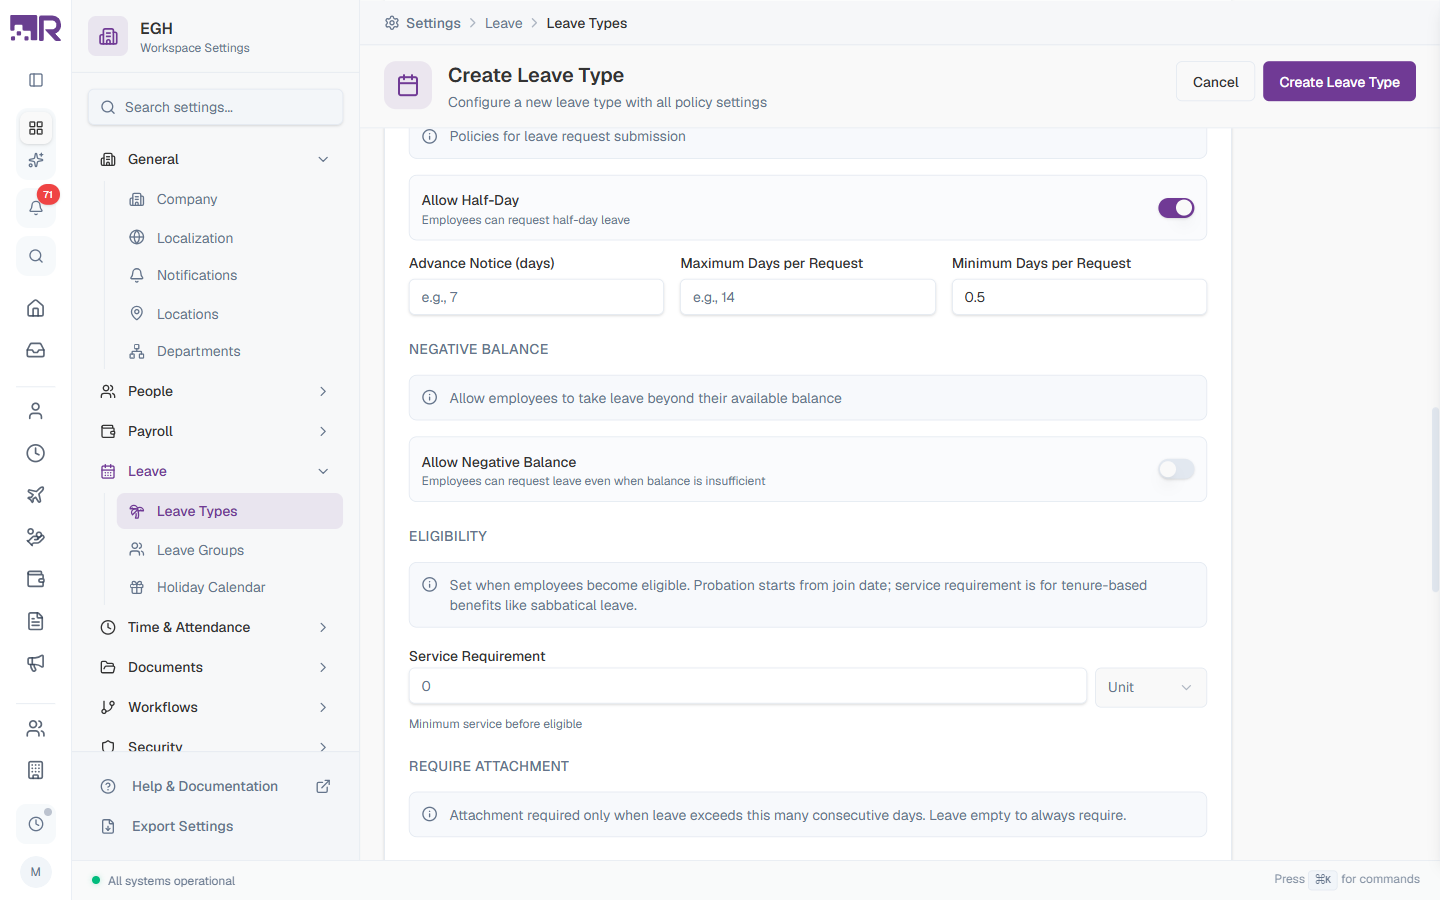Enable the Allow Negative Balance toggle
This screenshot has height=900, width=1440.
1176,469
